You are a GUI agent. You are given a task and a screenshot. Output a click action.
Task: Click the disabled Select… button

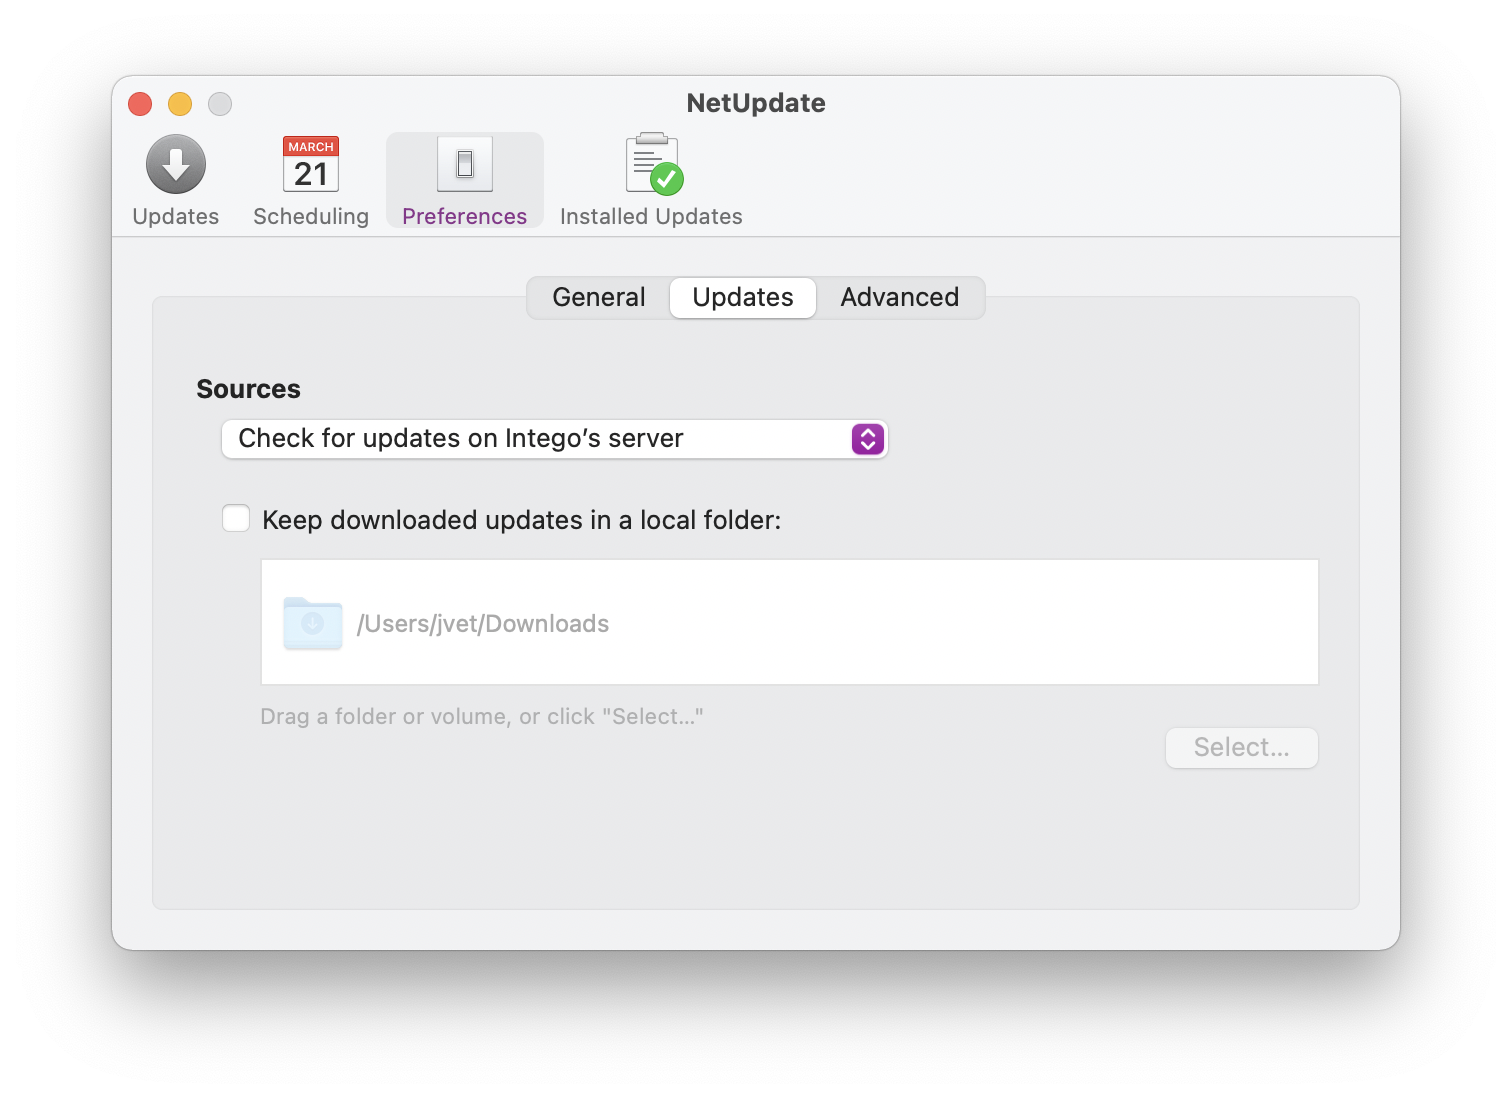[1242, 748]
